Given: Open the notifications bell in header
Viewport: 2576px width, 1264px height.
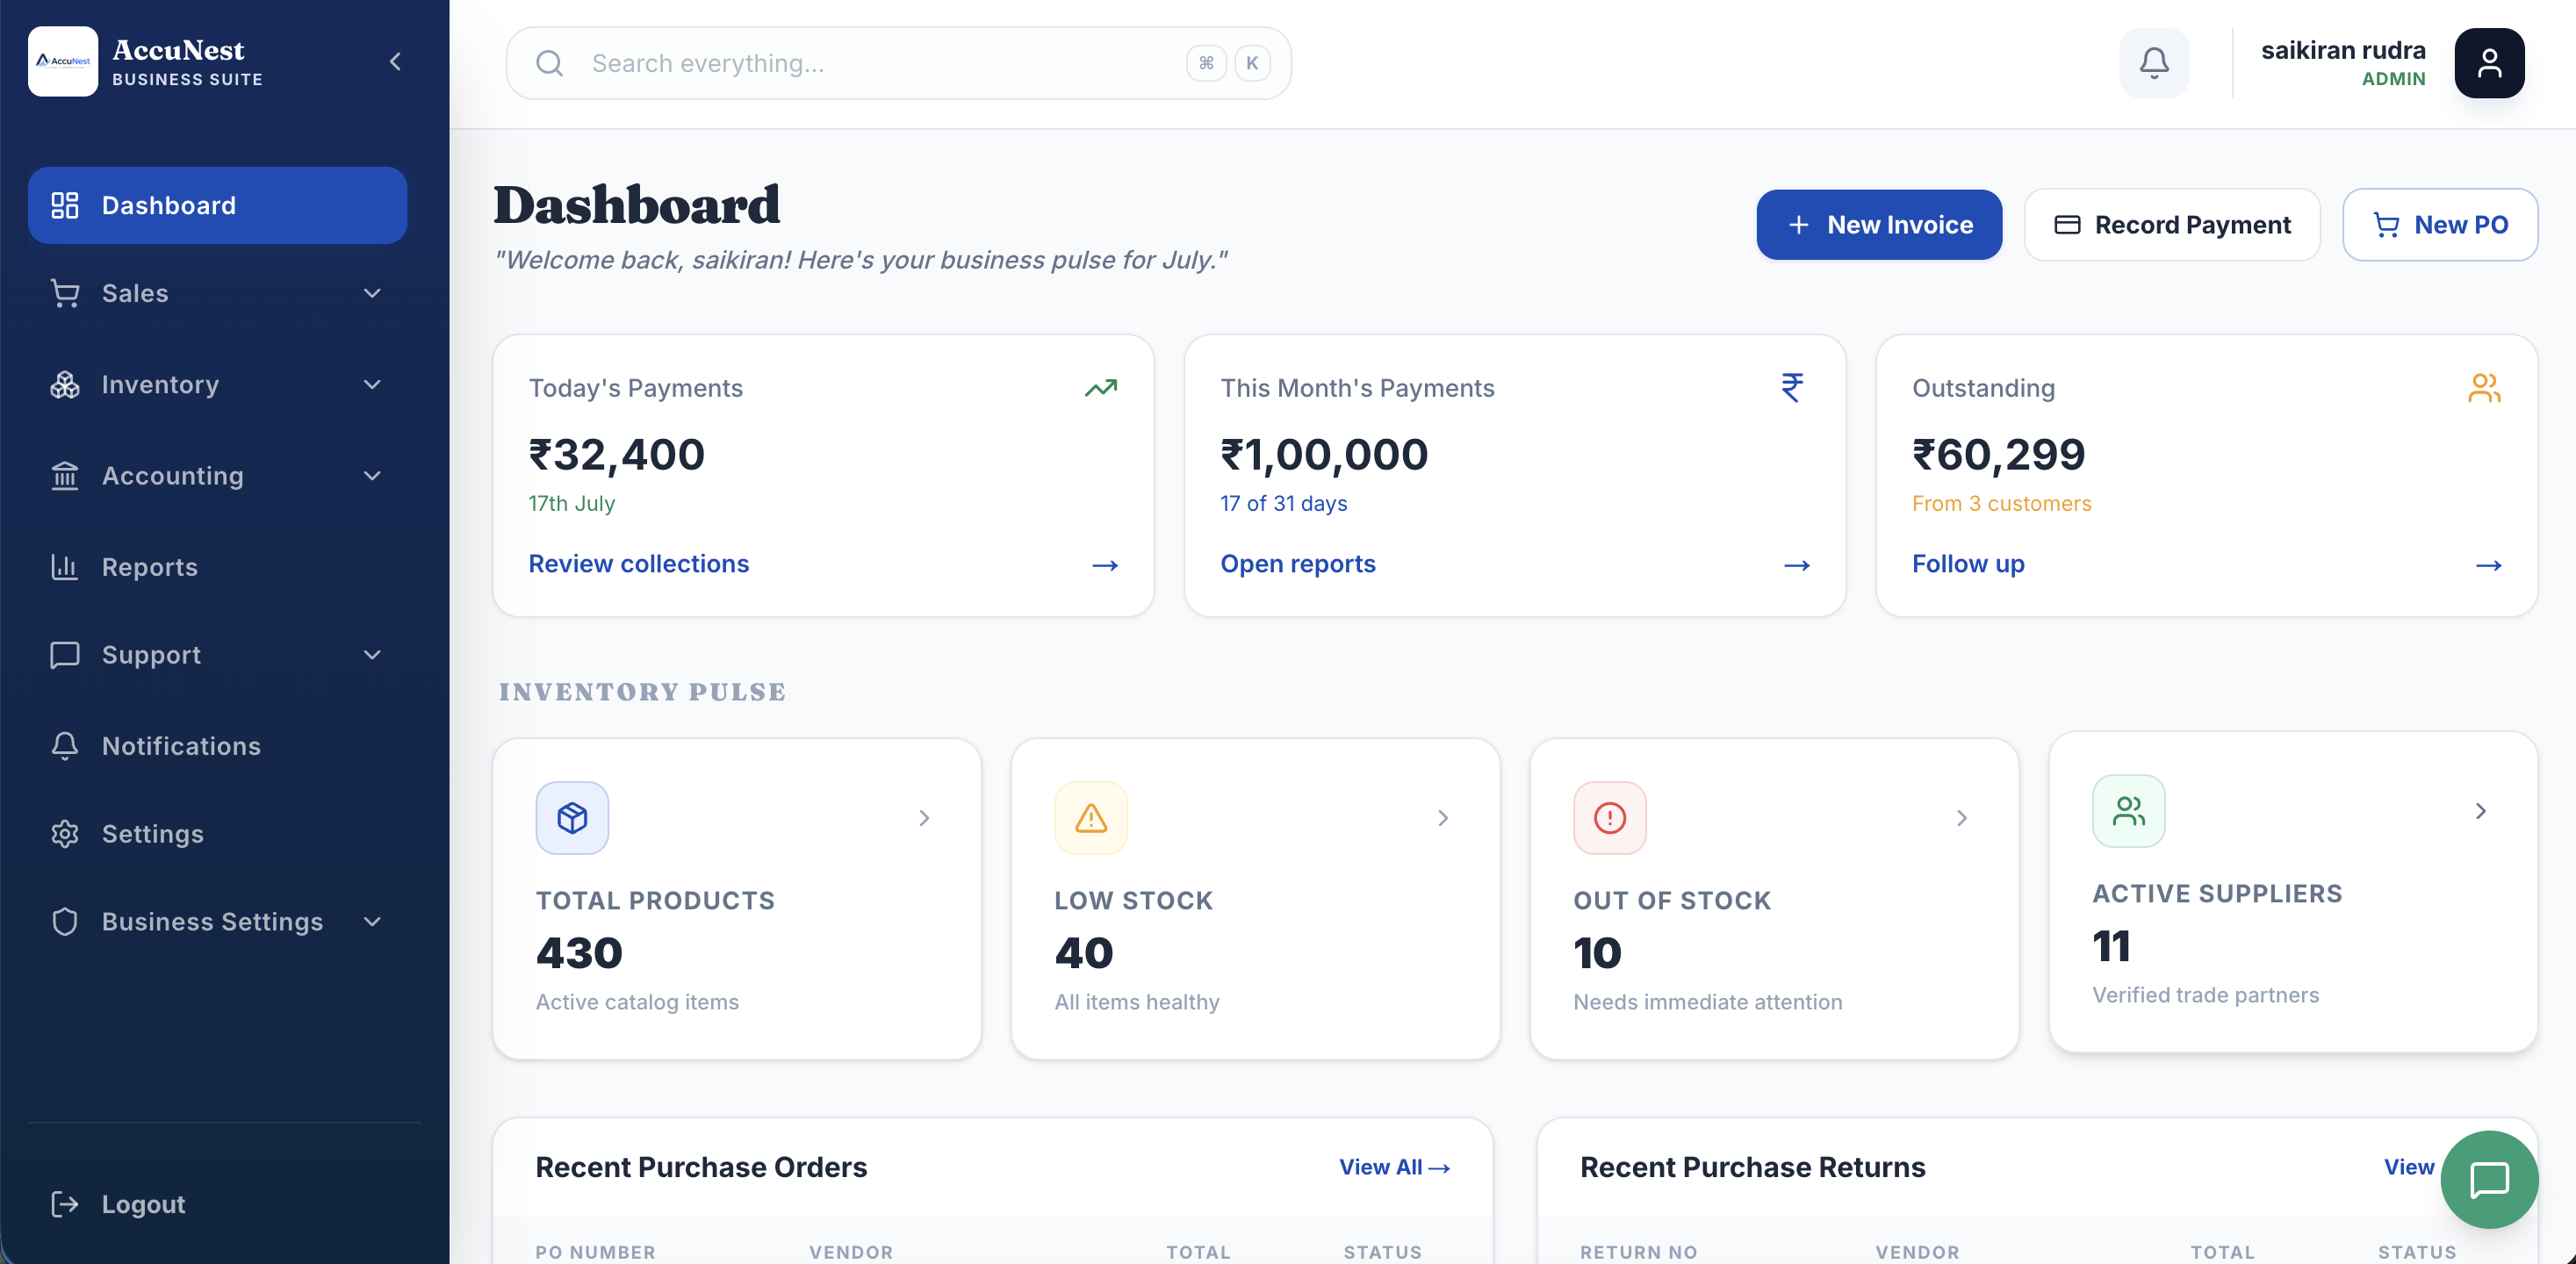Looking at the screenshot, I should [2154, 63].
